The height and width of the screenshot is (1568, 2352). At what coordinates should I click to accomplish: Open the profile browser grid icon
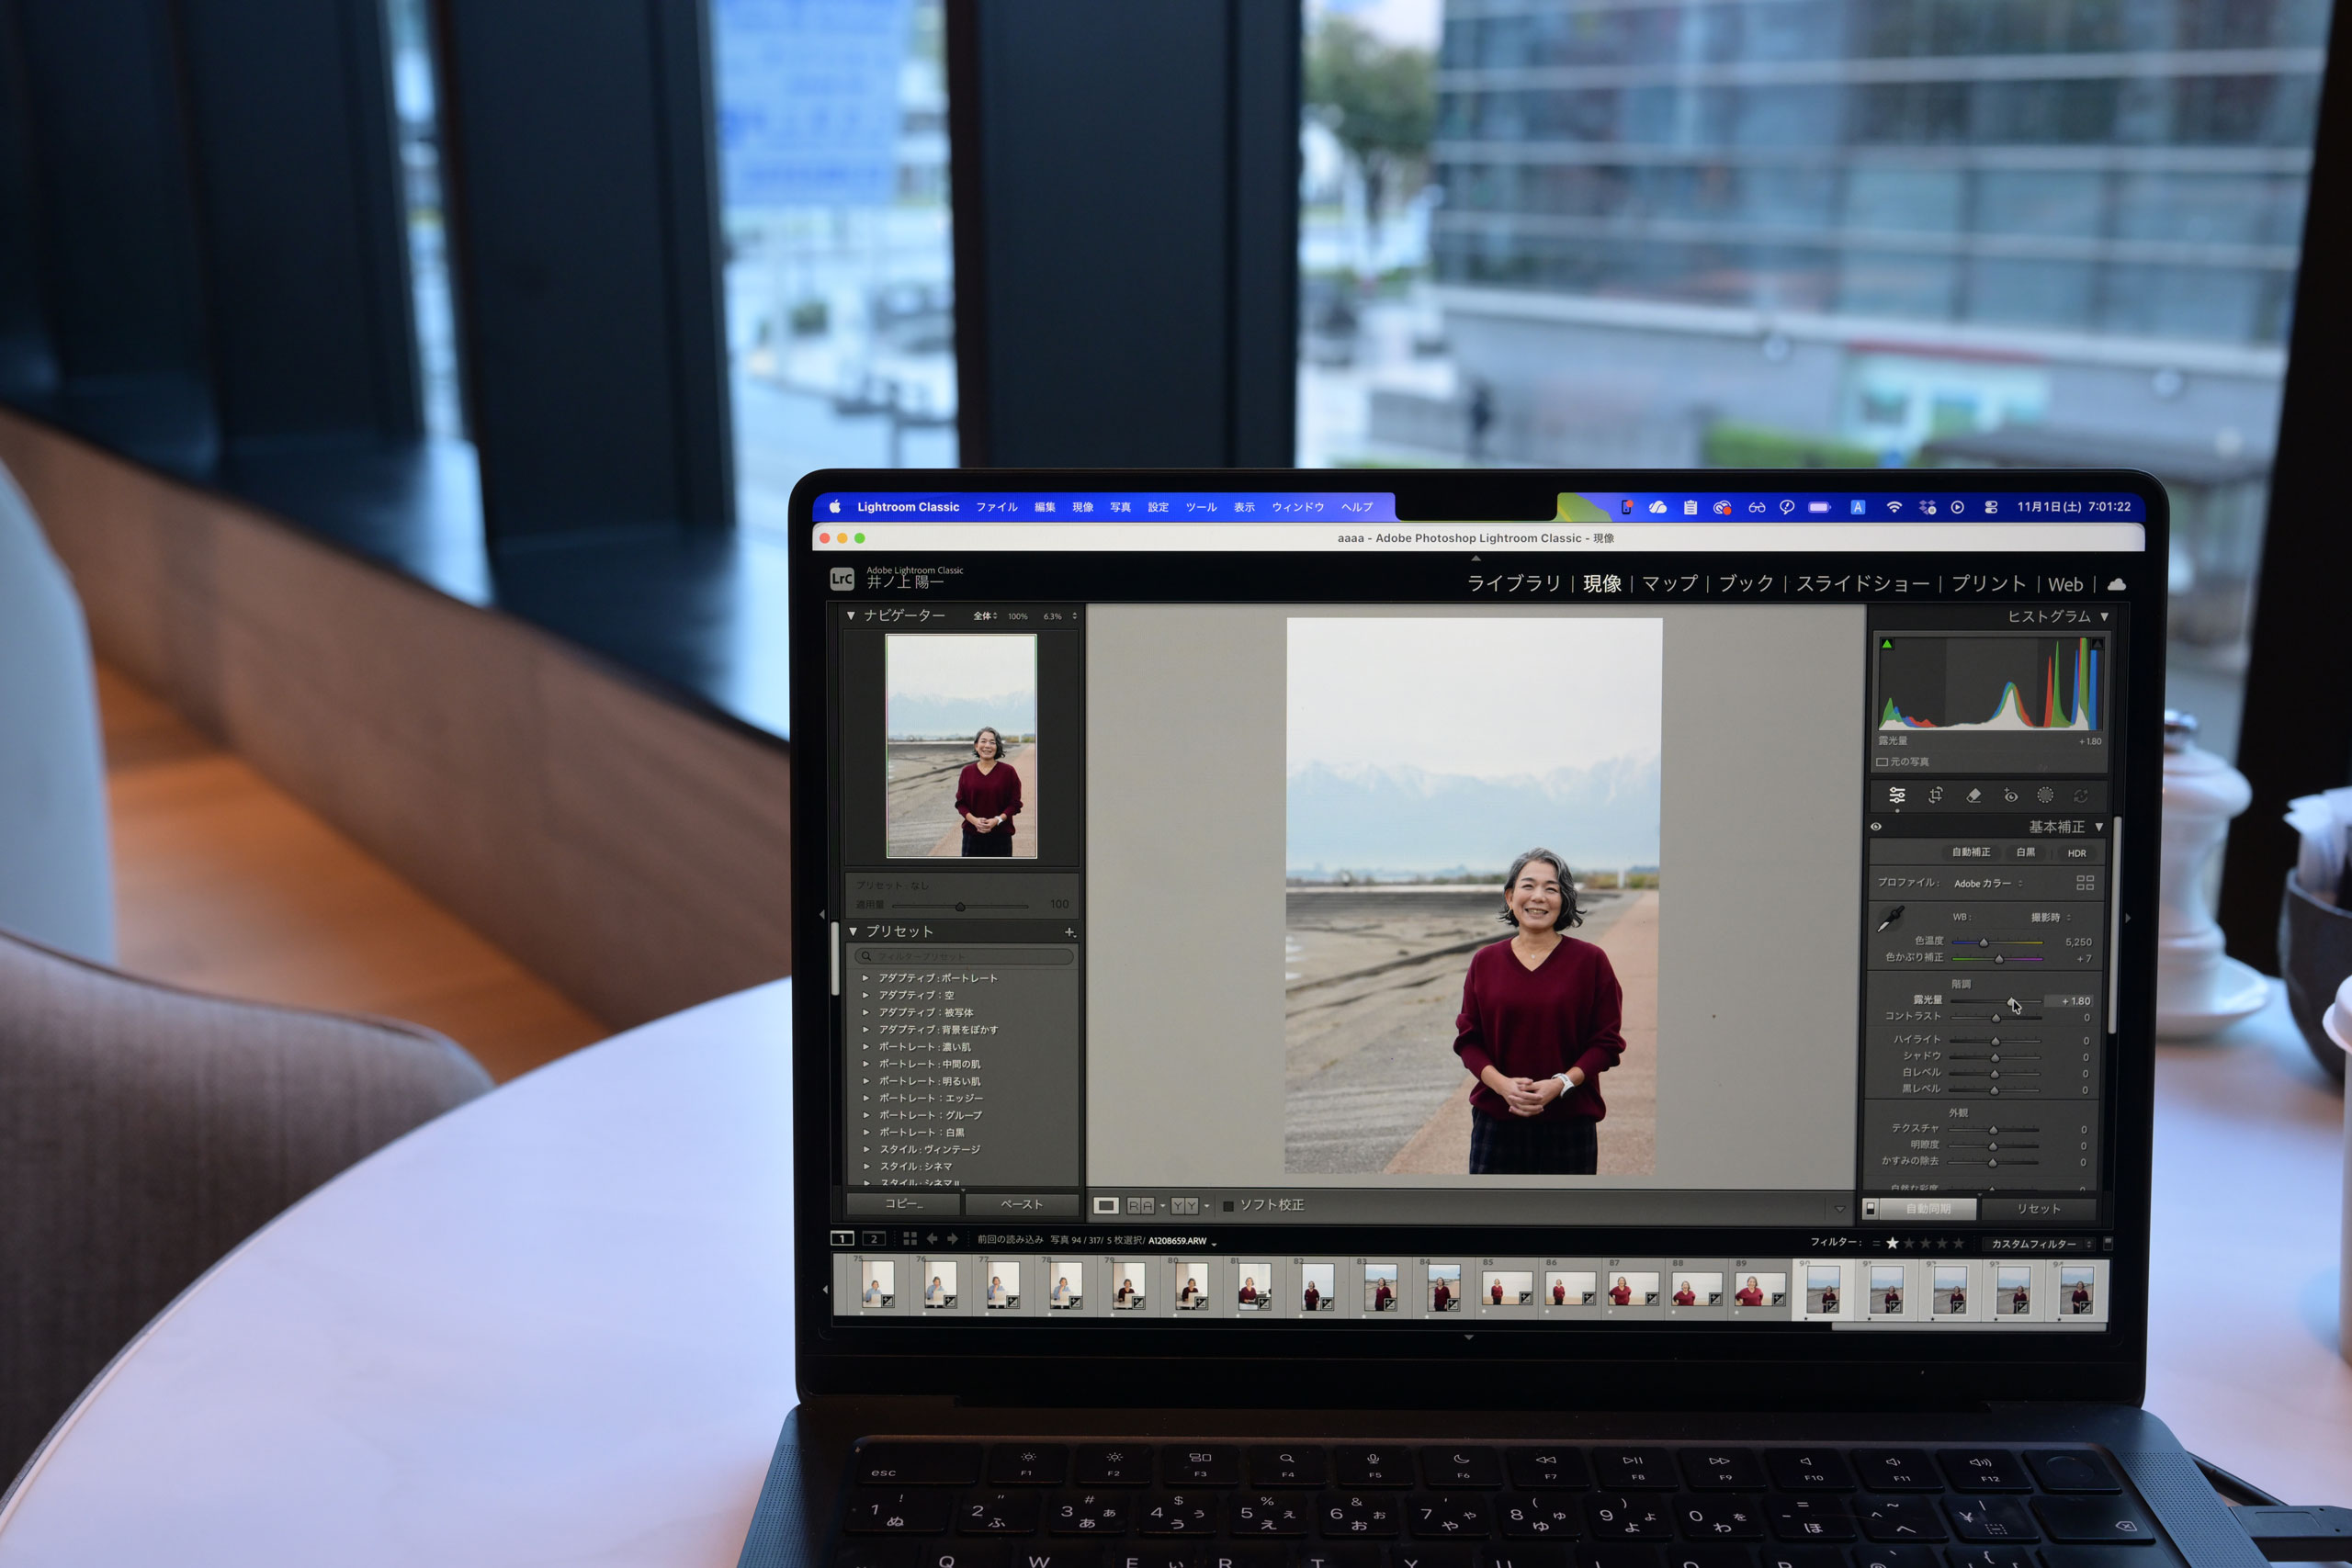2085,883
